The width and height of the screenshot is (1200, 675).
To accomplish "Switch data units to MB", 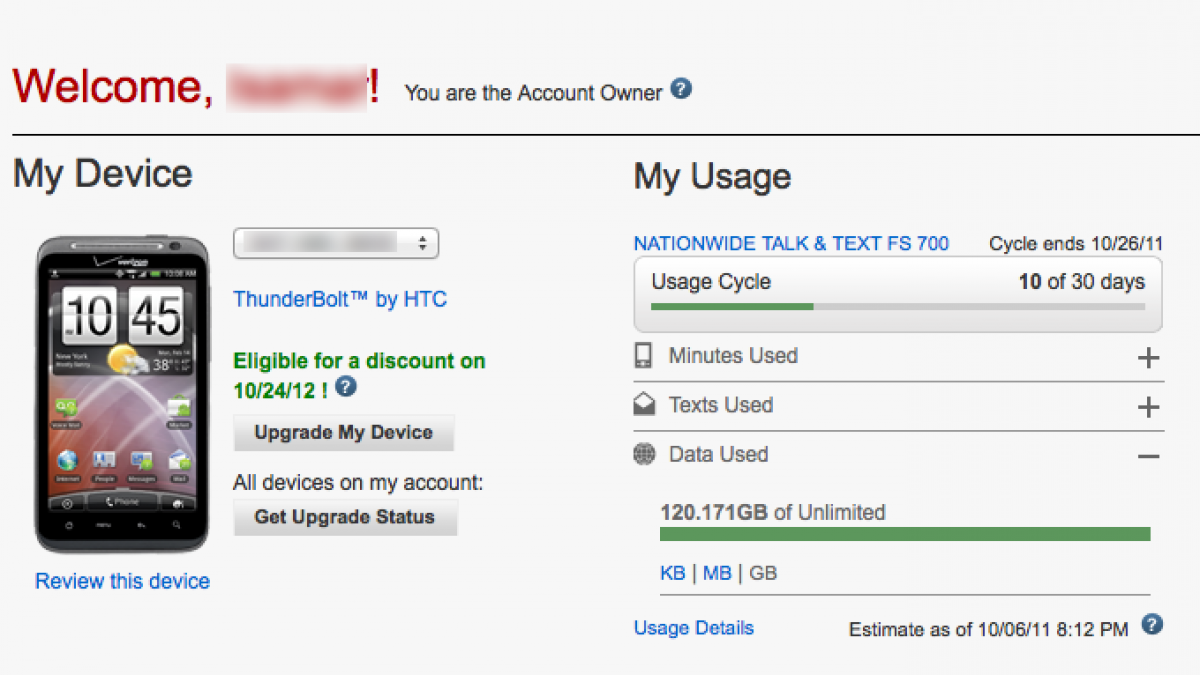I will pyautogui.click(x=717, y=573).
